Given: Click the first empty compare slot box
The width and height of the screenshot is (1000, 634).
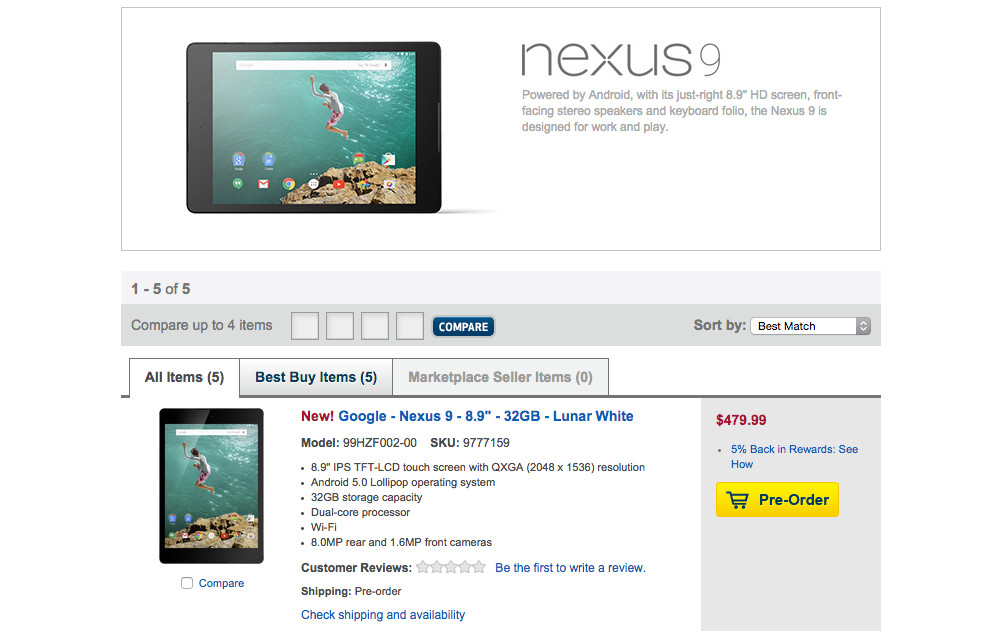Looking at the screenshot, I should click(x=305, y=326).
